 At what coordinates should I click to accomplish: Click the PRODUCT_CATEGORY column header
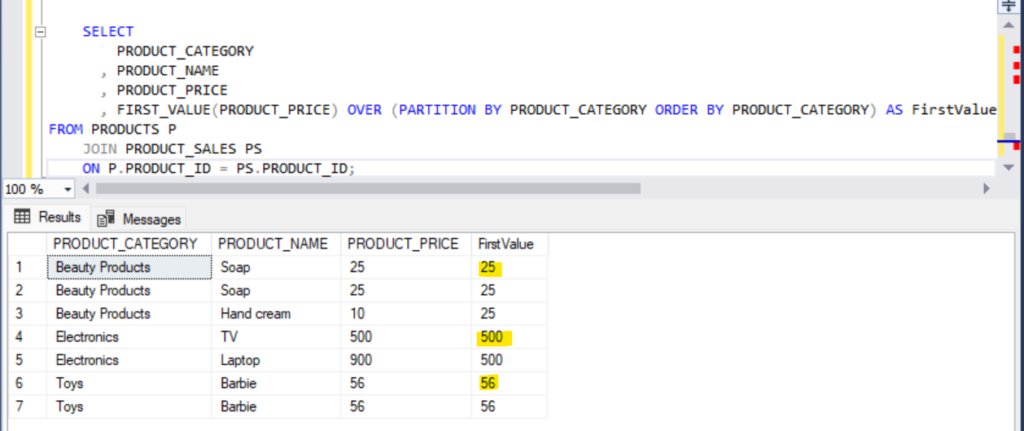coord(128,244)
